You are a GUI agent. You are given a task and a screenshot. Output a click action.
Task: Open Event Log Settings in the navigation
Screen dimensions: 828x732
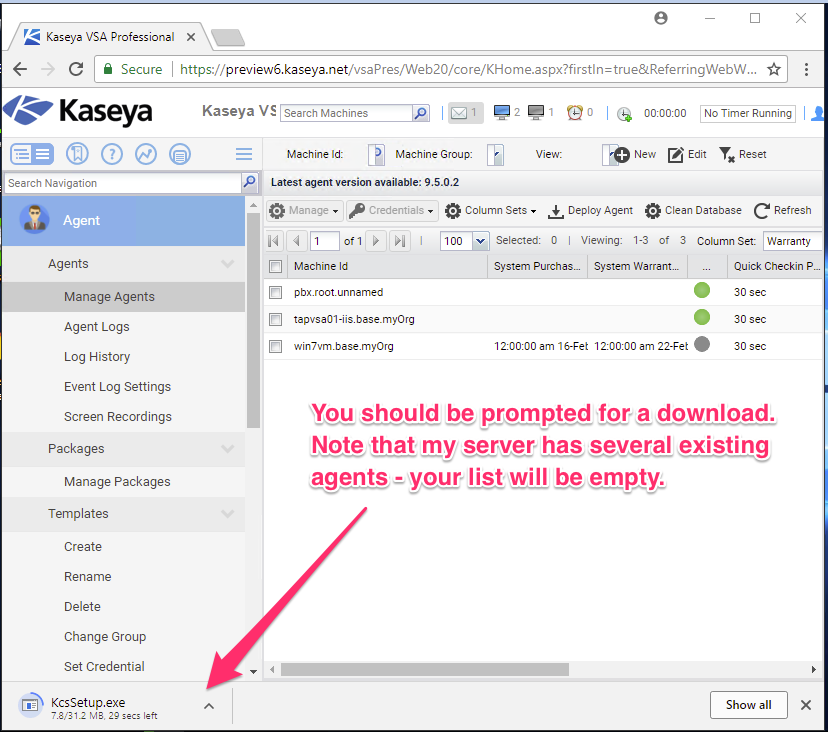[x=117, y=387]
